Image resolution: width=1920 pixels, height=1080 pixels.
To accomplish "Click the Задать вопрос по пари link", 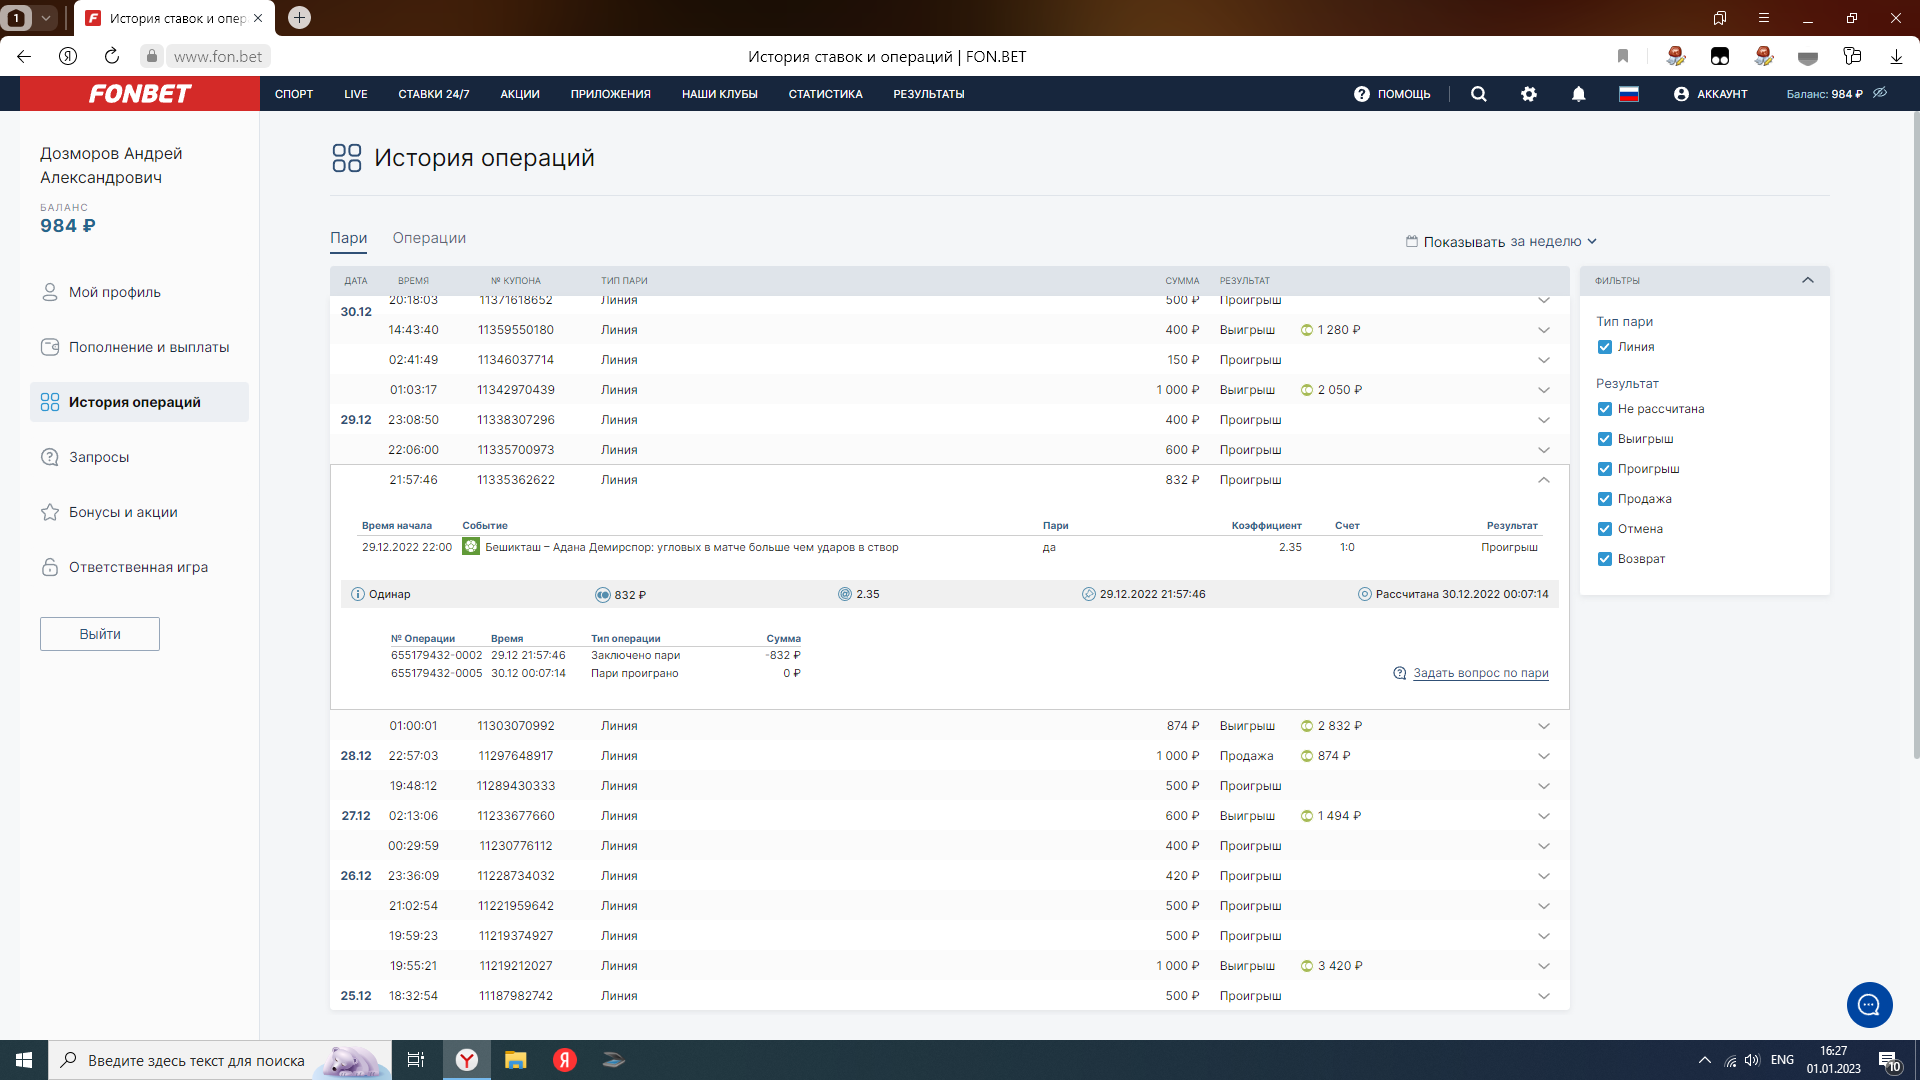I will [1480, 673].
